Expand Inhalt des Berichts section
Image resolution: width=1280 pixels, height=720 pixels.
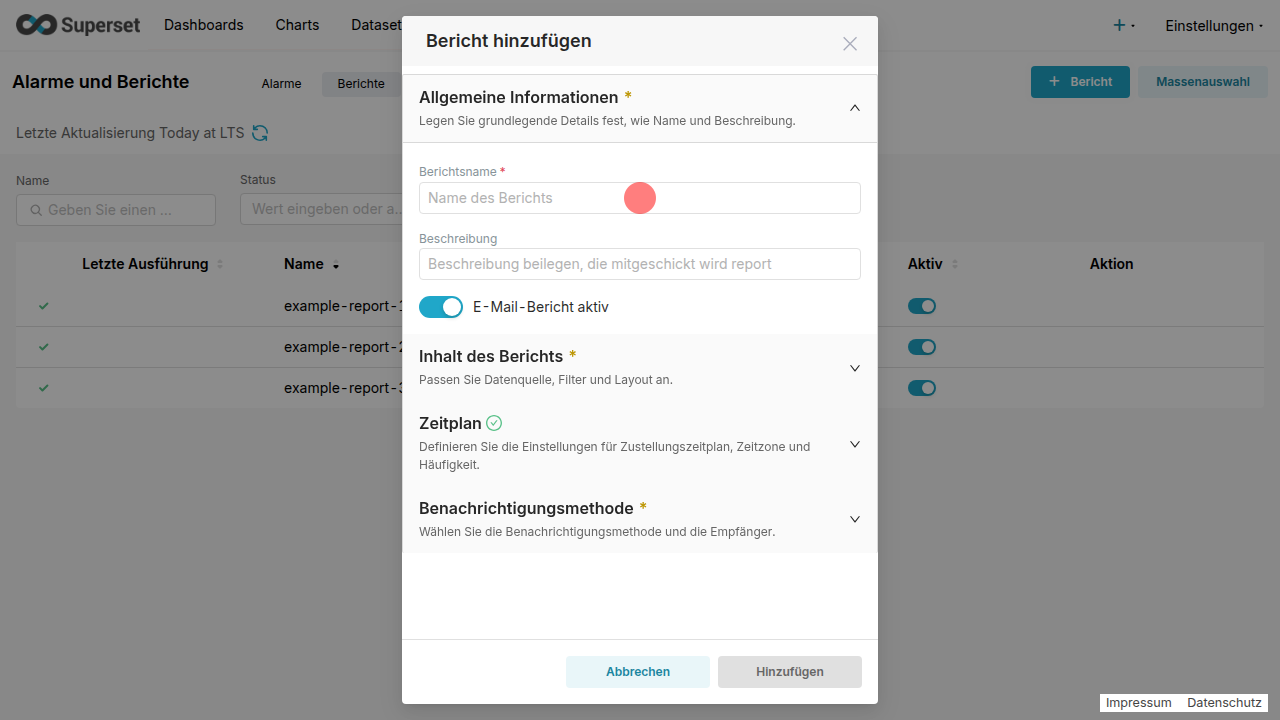click(854, 368)
